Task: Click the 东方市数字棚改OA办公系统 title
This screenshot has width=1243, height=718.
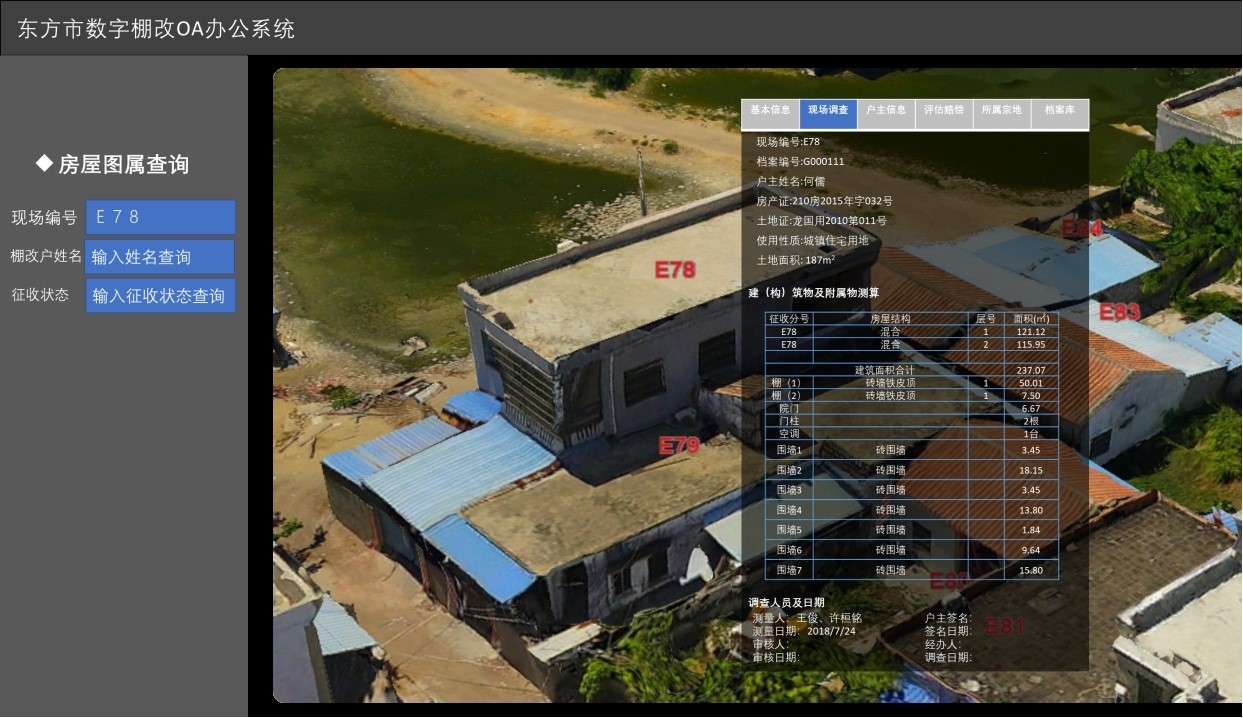Action: [156, 29]
